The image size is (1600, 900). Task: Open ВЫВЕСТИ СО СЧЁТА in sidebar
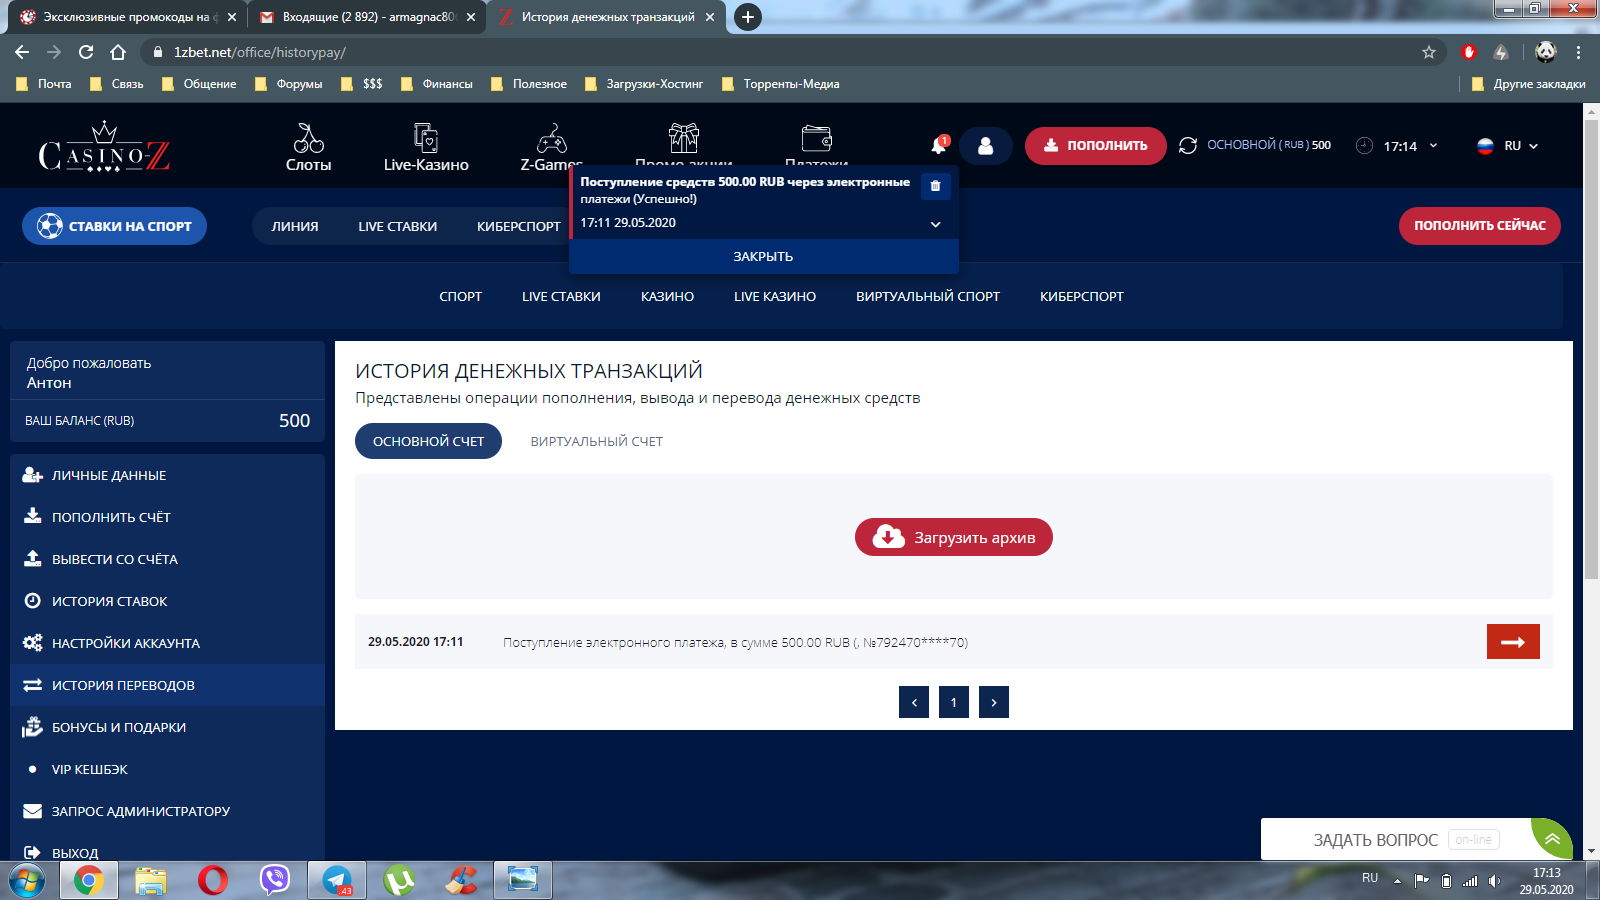167,559
